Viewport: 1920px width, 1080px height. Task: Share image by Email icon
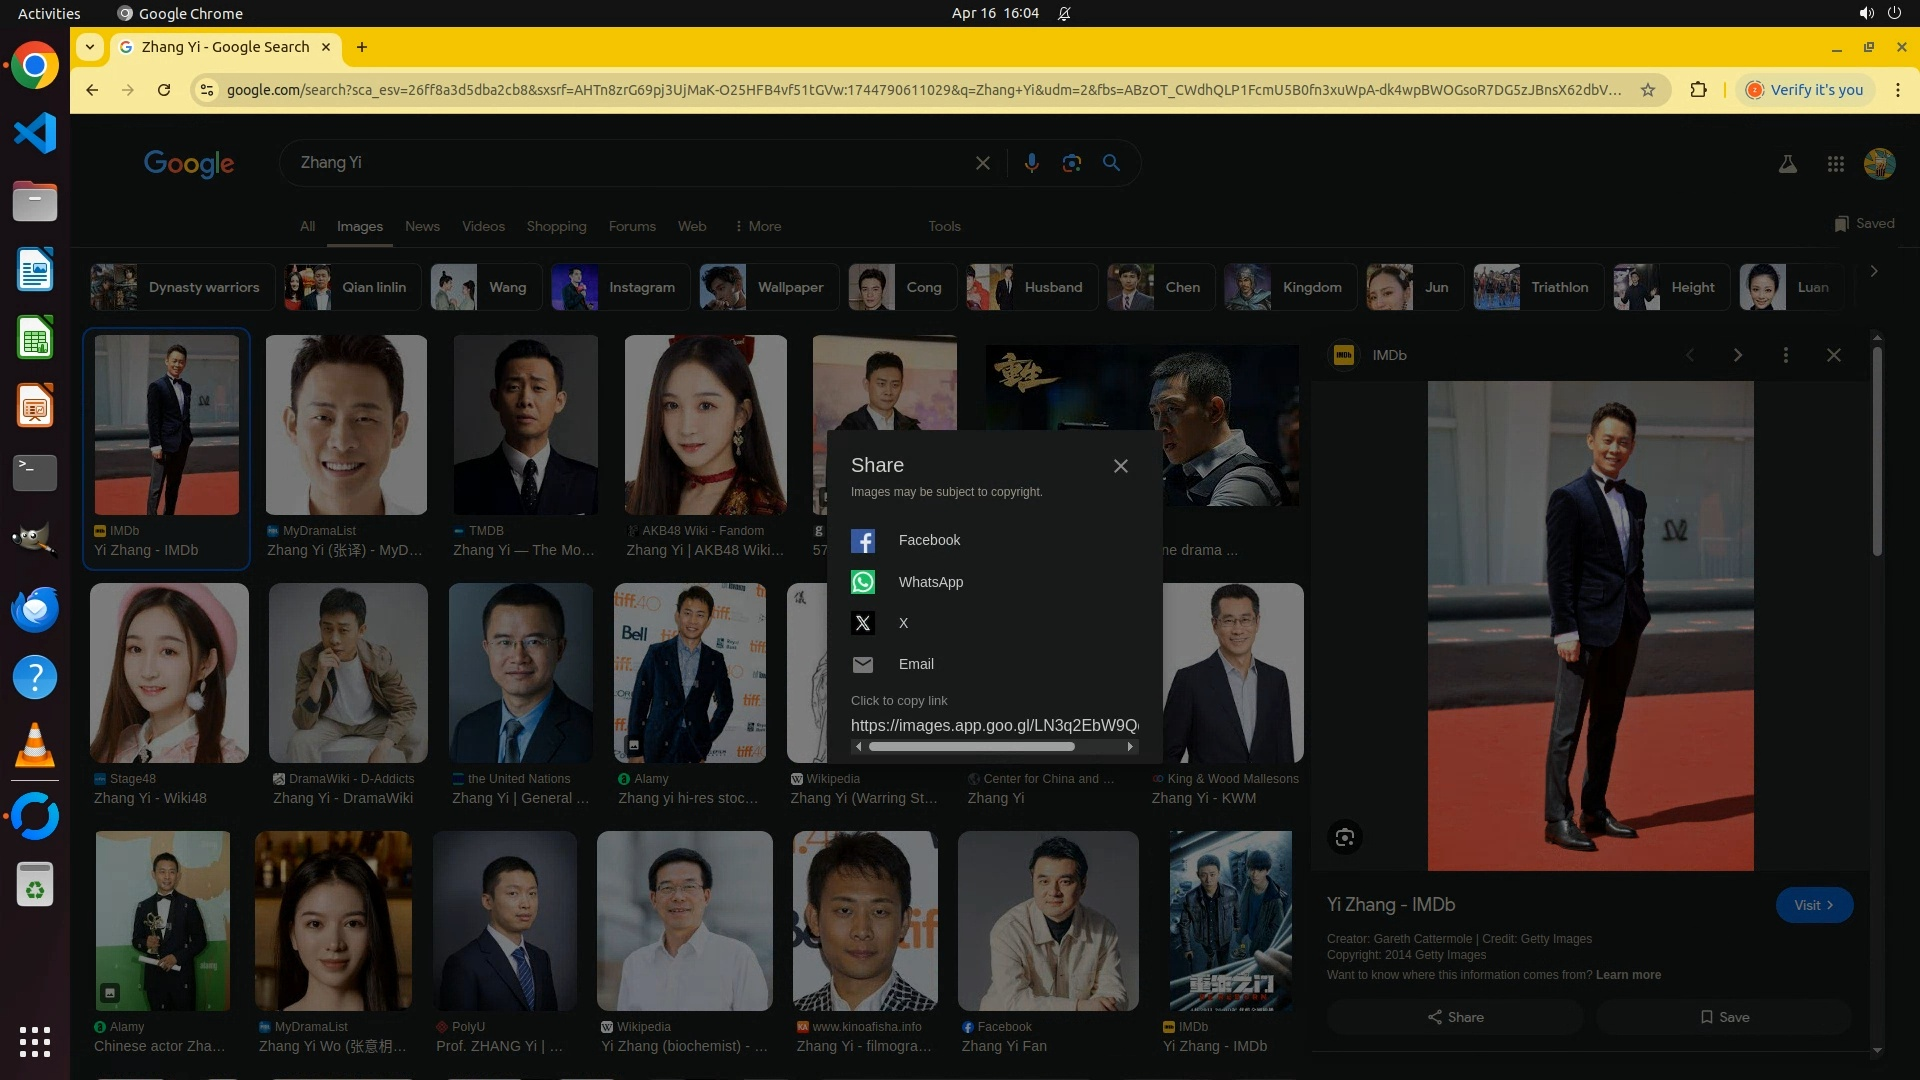tap(862, 664)
